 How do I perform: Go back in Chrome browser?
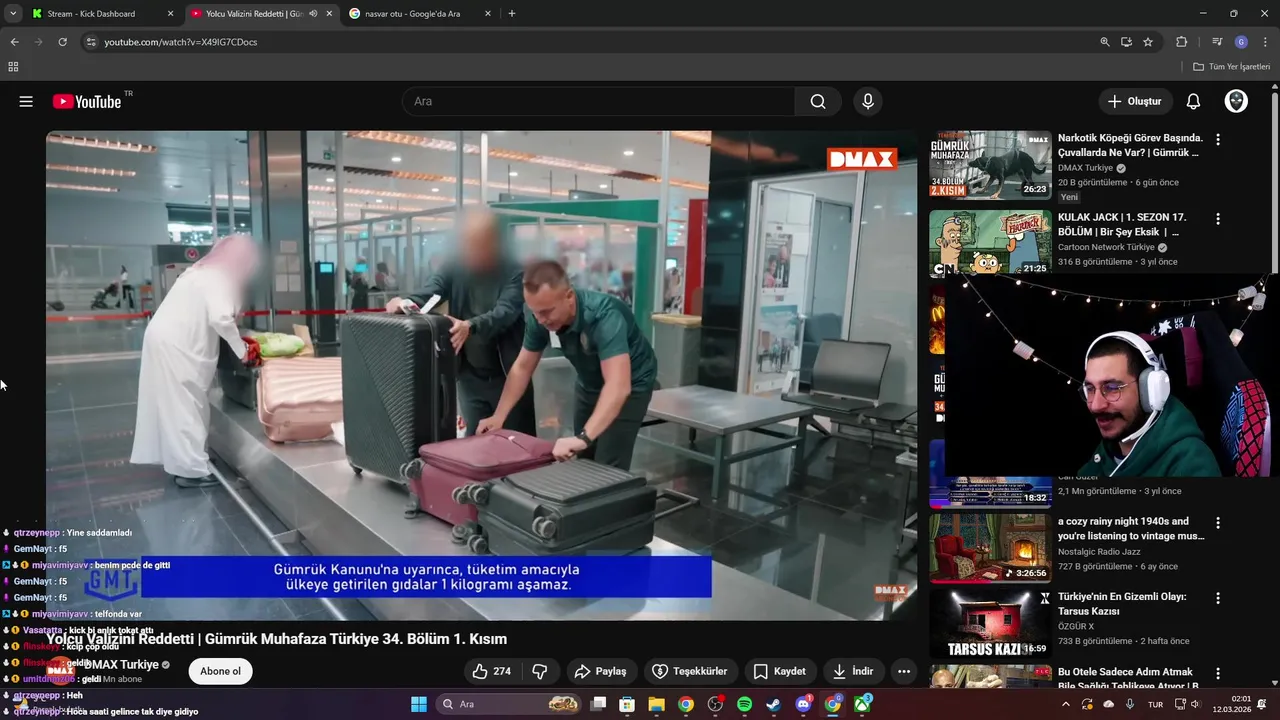(14, 42)
